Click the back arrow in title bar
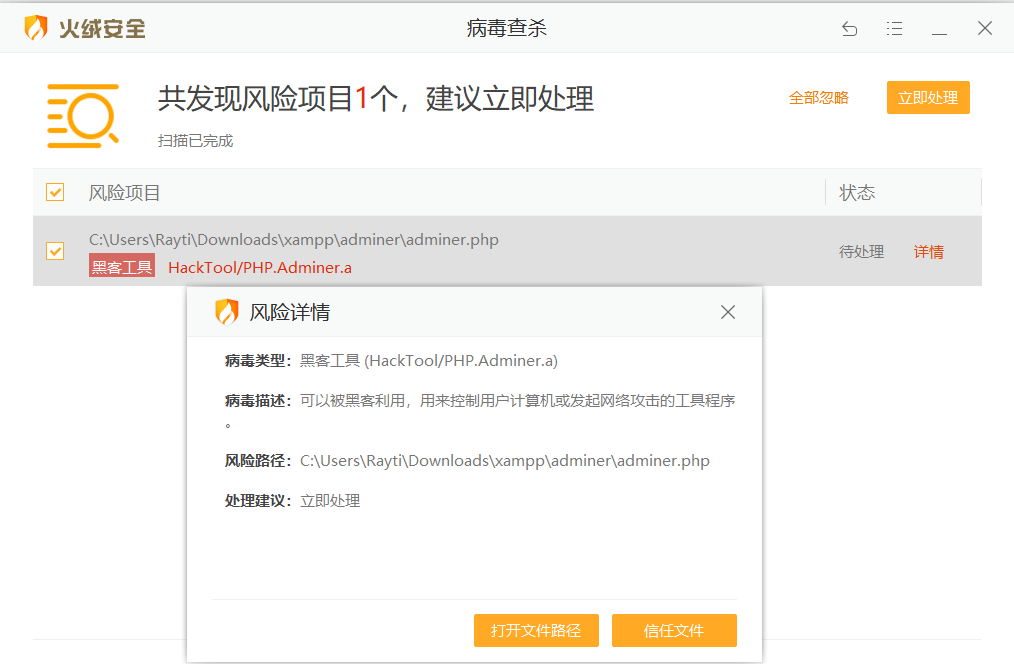The height and width of the screenshot is (664, 1014). [850, 28]
